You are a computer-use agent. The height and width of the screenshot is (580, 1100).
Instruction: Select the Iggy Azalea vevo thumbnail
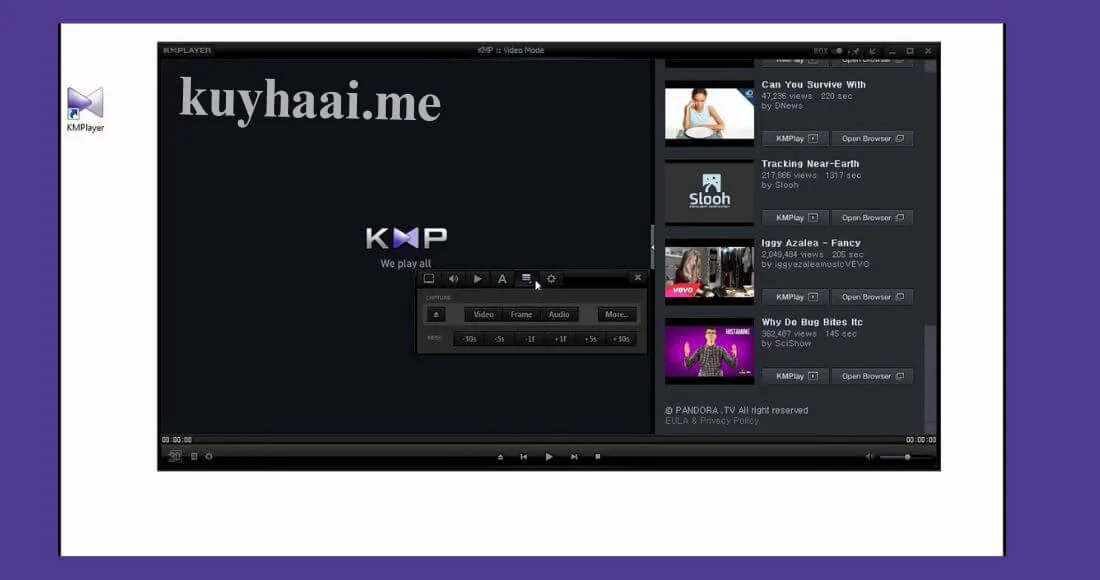[709, 271]
